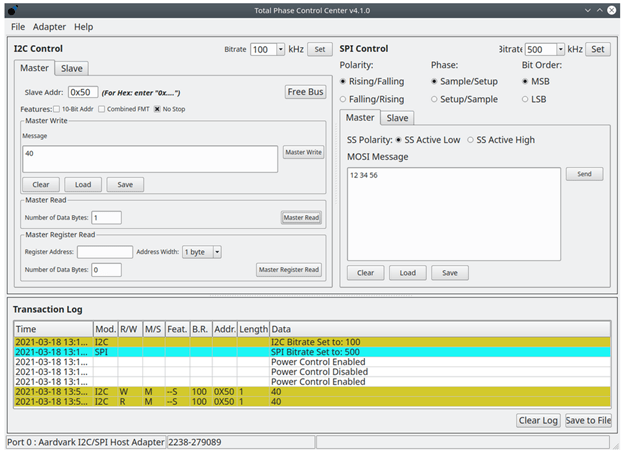Select SS Active Low polarity

click(398, 140)
